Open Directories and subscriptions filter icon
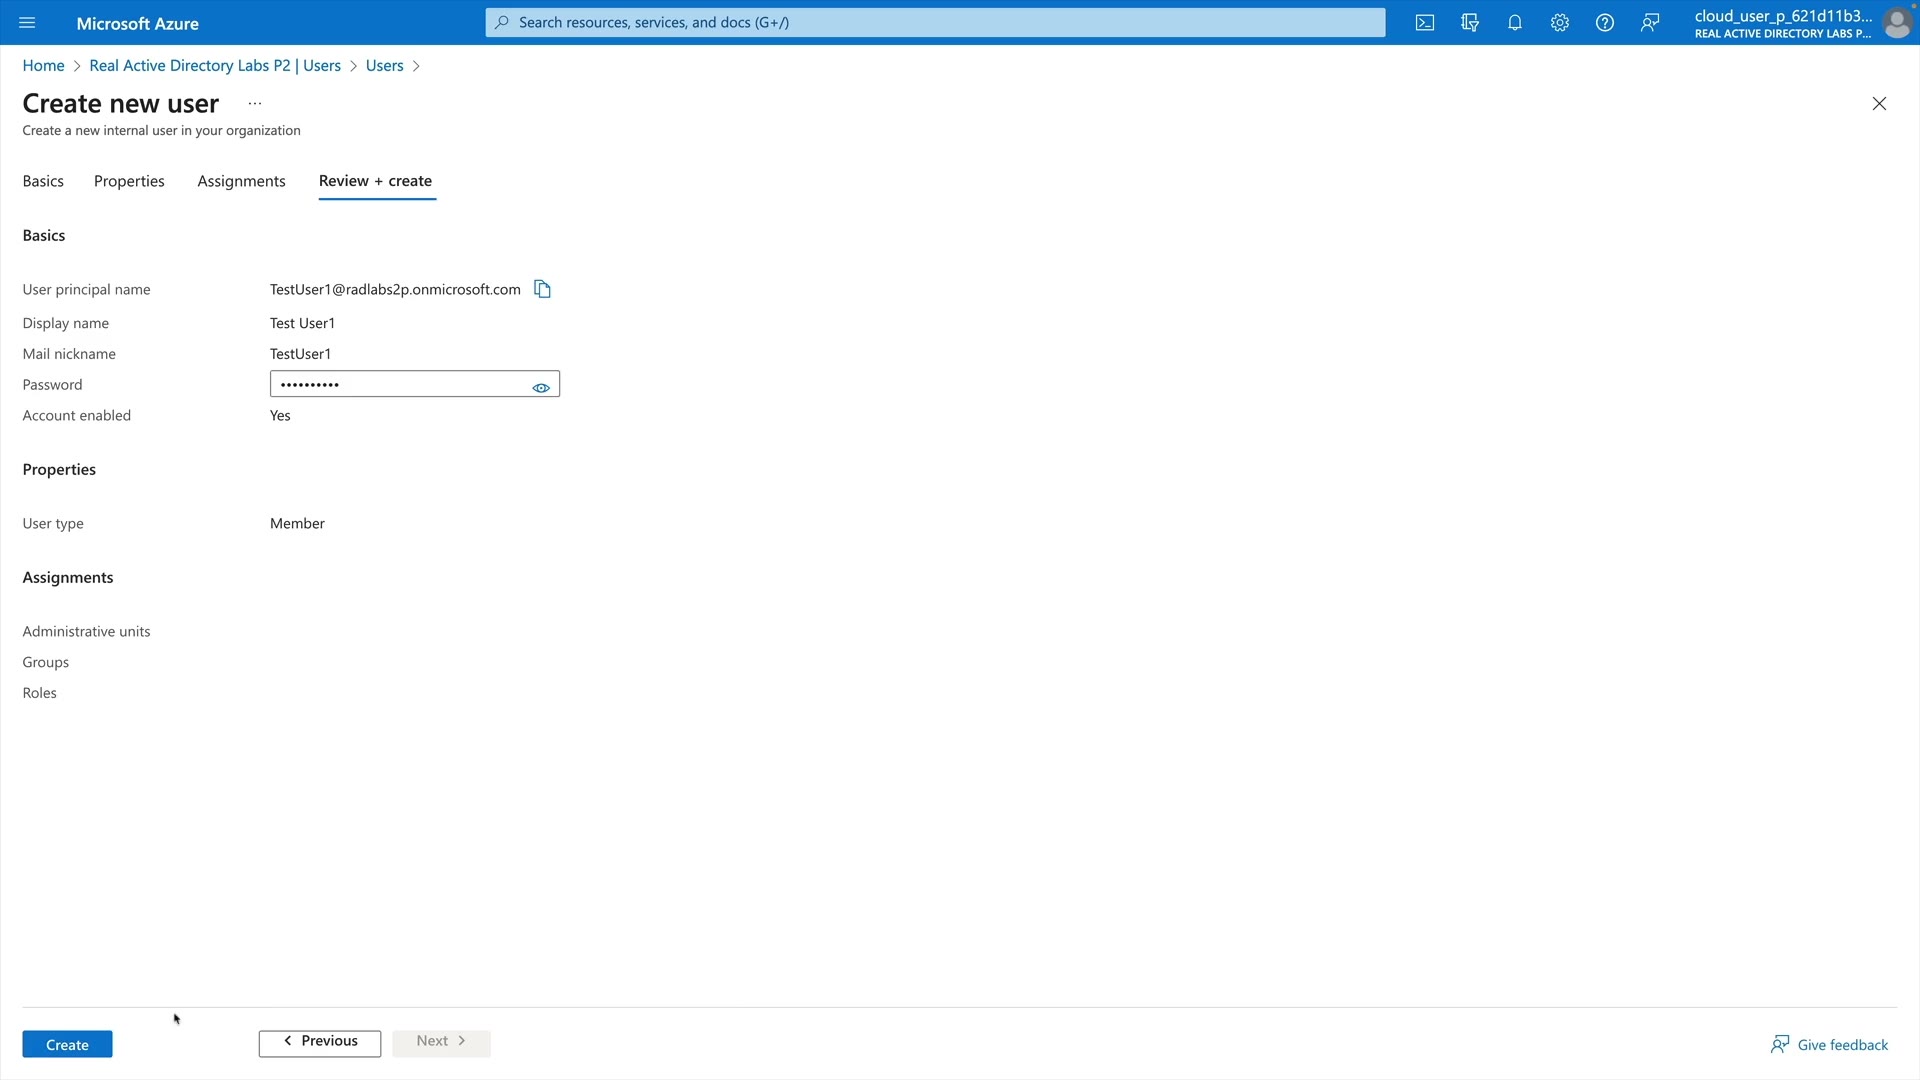 click(1470, 23)
